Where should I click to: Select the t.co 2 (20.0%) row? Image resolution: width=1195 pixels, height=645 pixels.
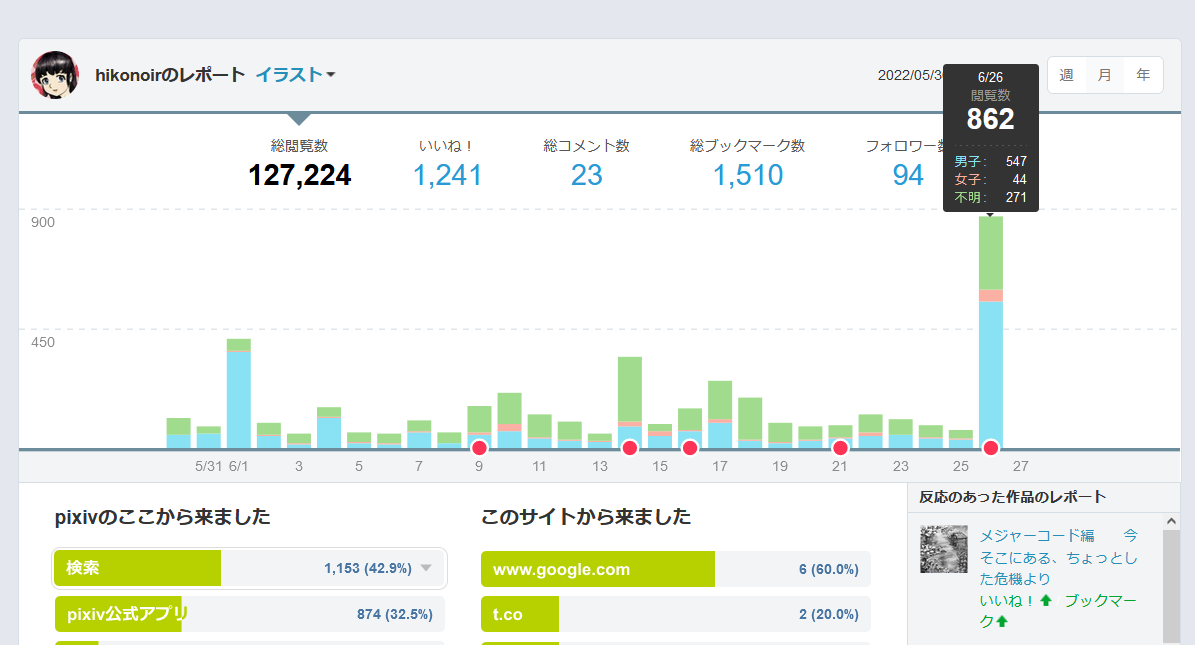click(675, 614)
